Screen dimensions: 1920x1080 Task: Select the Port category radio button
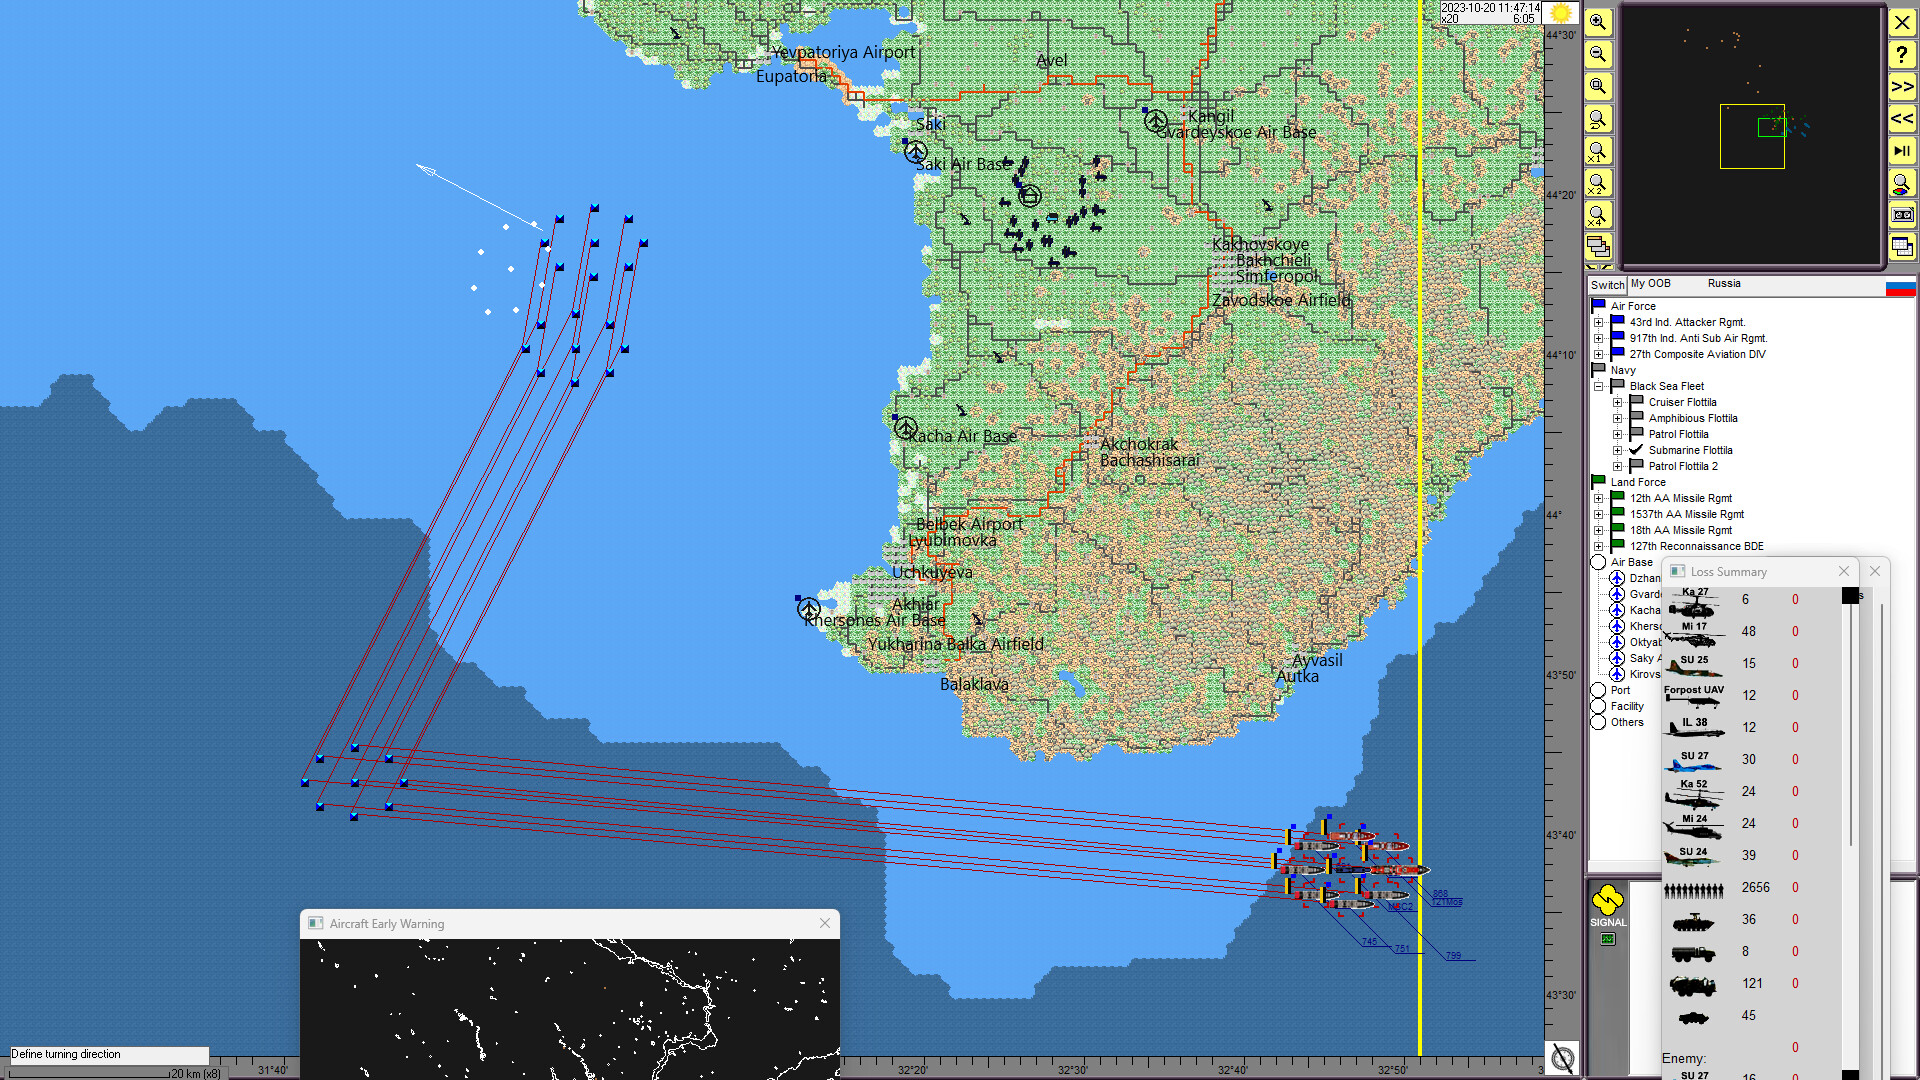pyautogui.click(x=1597, y=690)
